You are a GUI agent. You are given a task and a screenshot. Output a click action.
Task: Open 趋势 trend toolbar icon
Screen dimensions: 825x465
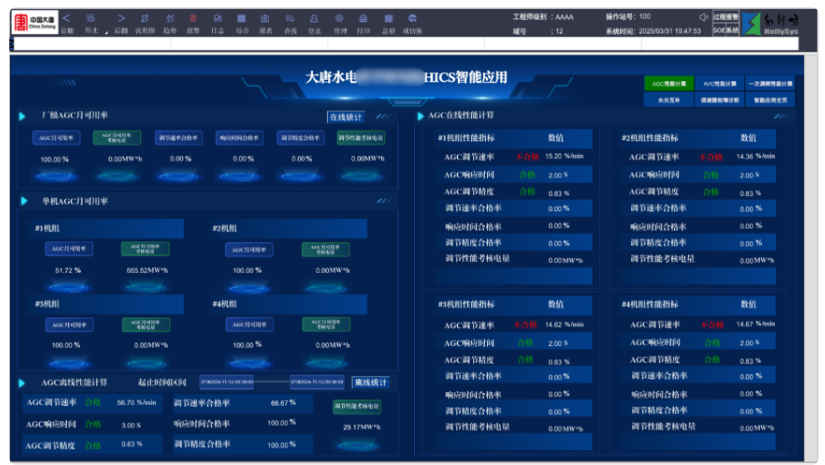(169, 23)
